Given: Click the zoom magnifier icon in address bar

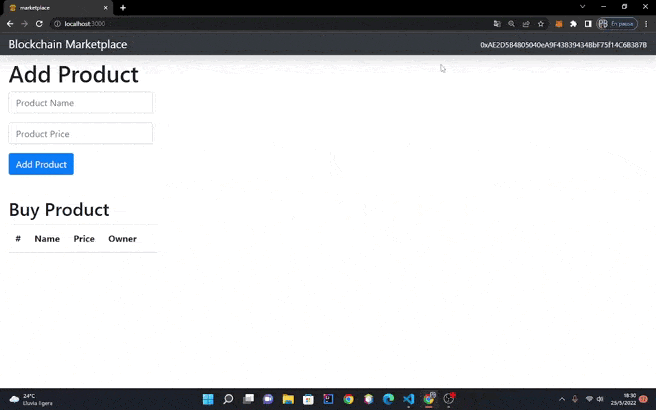Looking at the screenshot, I should point(511,24).
